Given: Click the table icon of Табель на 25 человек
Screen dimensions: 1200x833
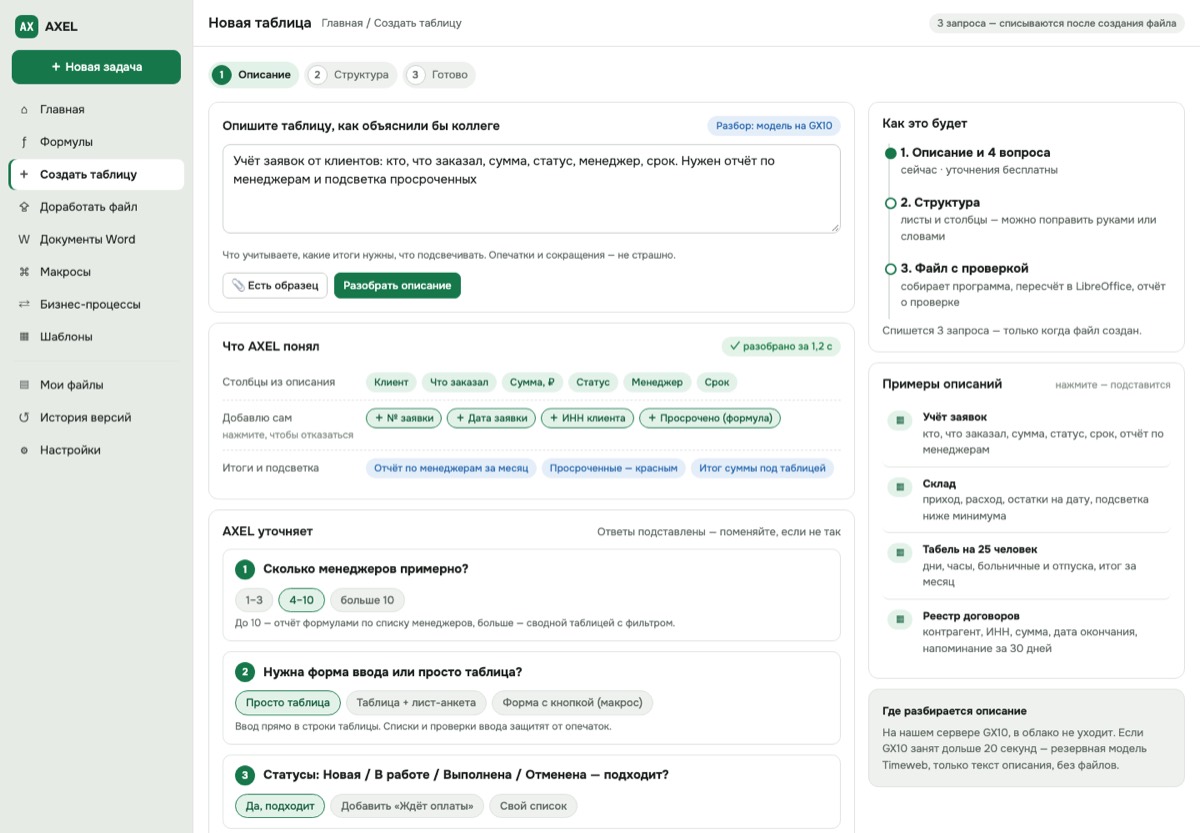Looking at the screenshot, I should pos(900,553).
